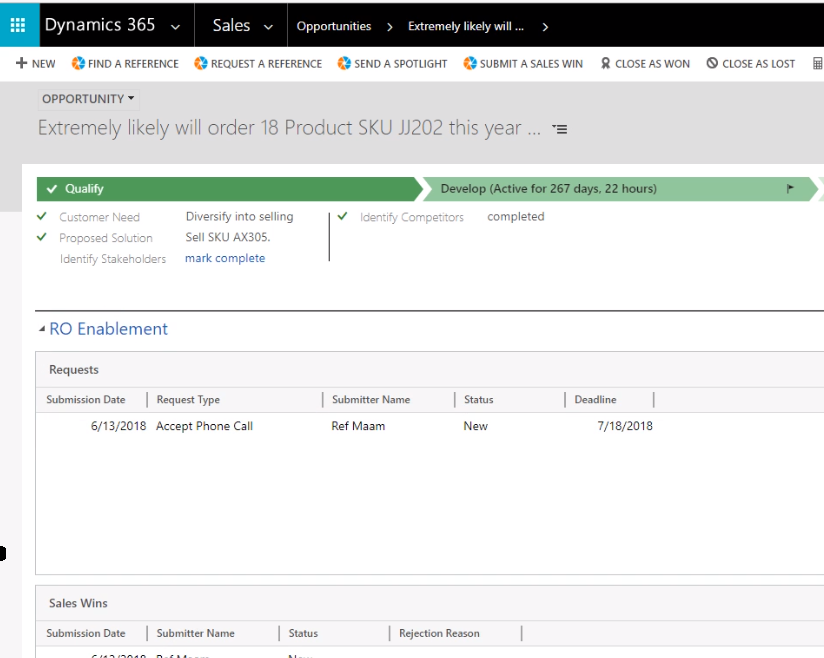Image resolution: width=824 pixels, height=658 pixels.
Task: Expand the Sales dropdown chevron
Action: pyautogui.click(x=268, y=27)
